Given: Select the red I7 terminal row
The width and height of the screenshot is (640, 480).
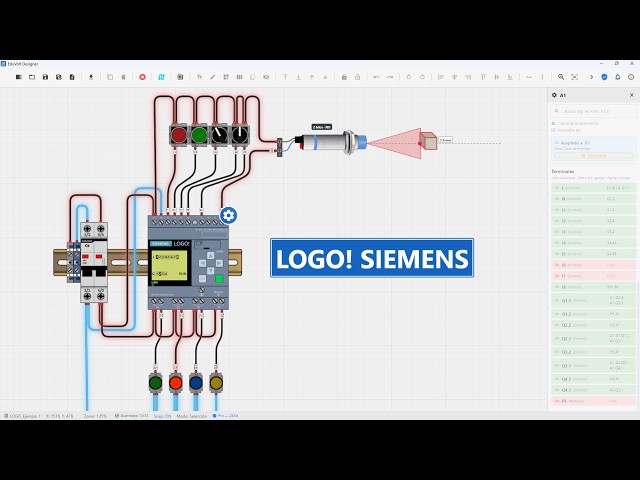Looking at the screenshot, I should [593, 276].
